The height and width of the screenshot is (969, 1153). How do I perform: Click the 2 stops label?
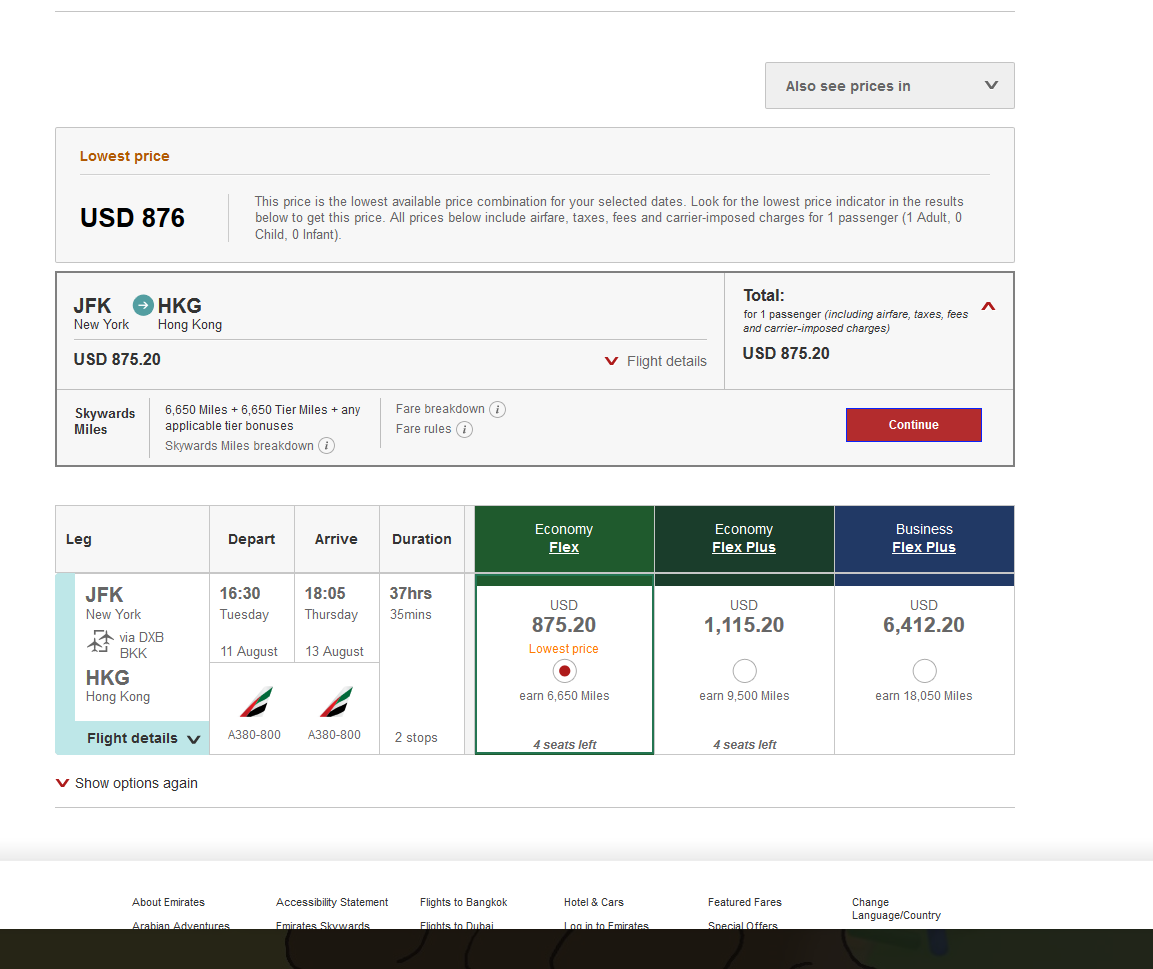click(416, 737)
